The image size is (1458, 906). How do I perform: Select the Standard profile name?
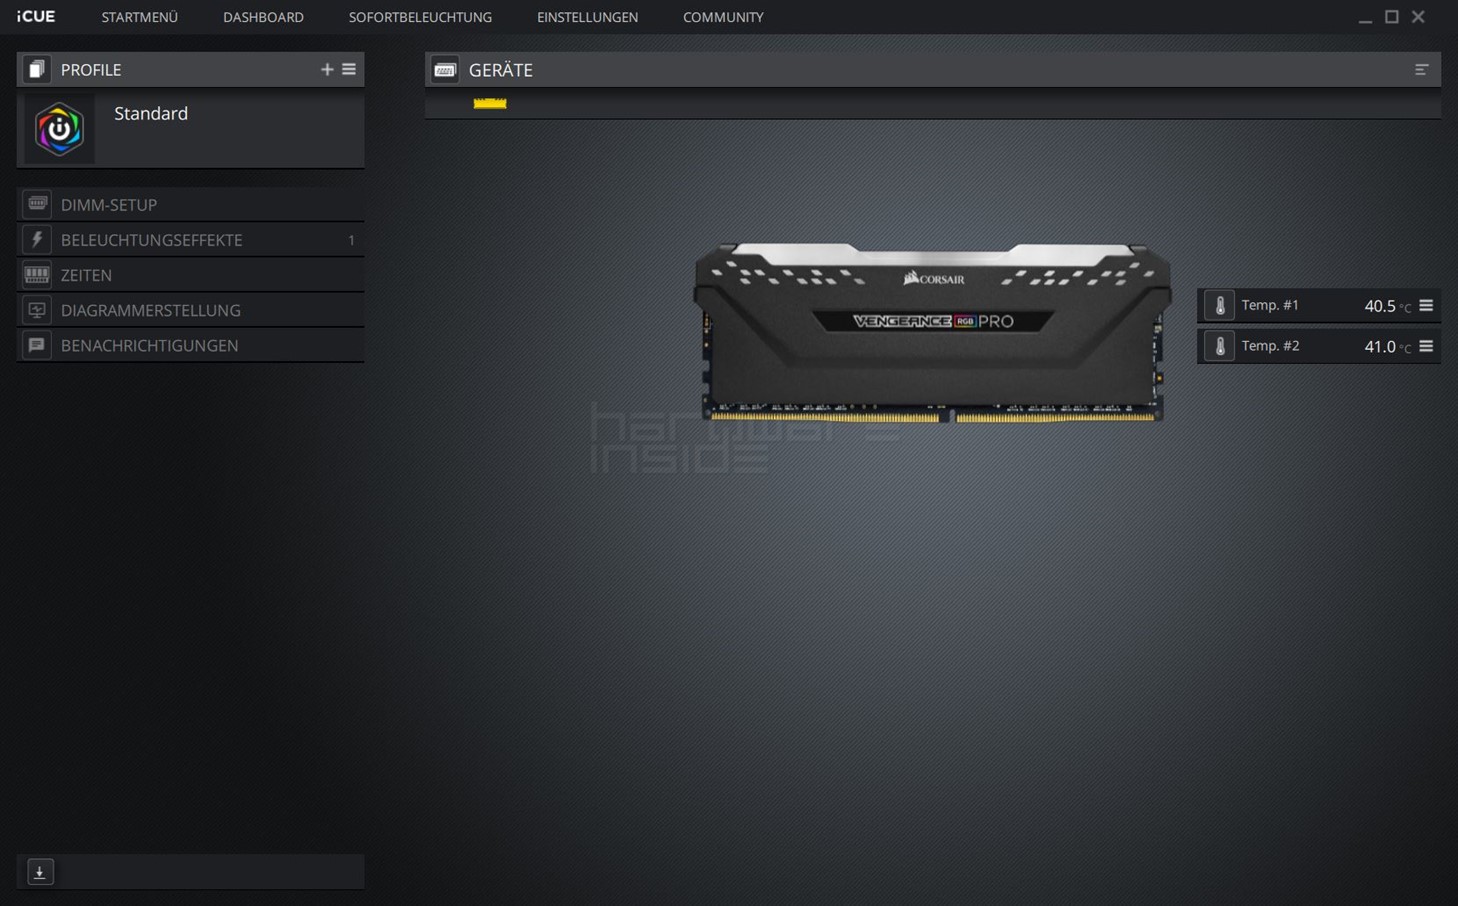[151, 113]
